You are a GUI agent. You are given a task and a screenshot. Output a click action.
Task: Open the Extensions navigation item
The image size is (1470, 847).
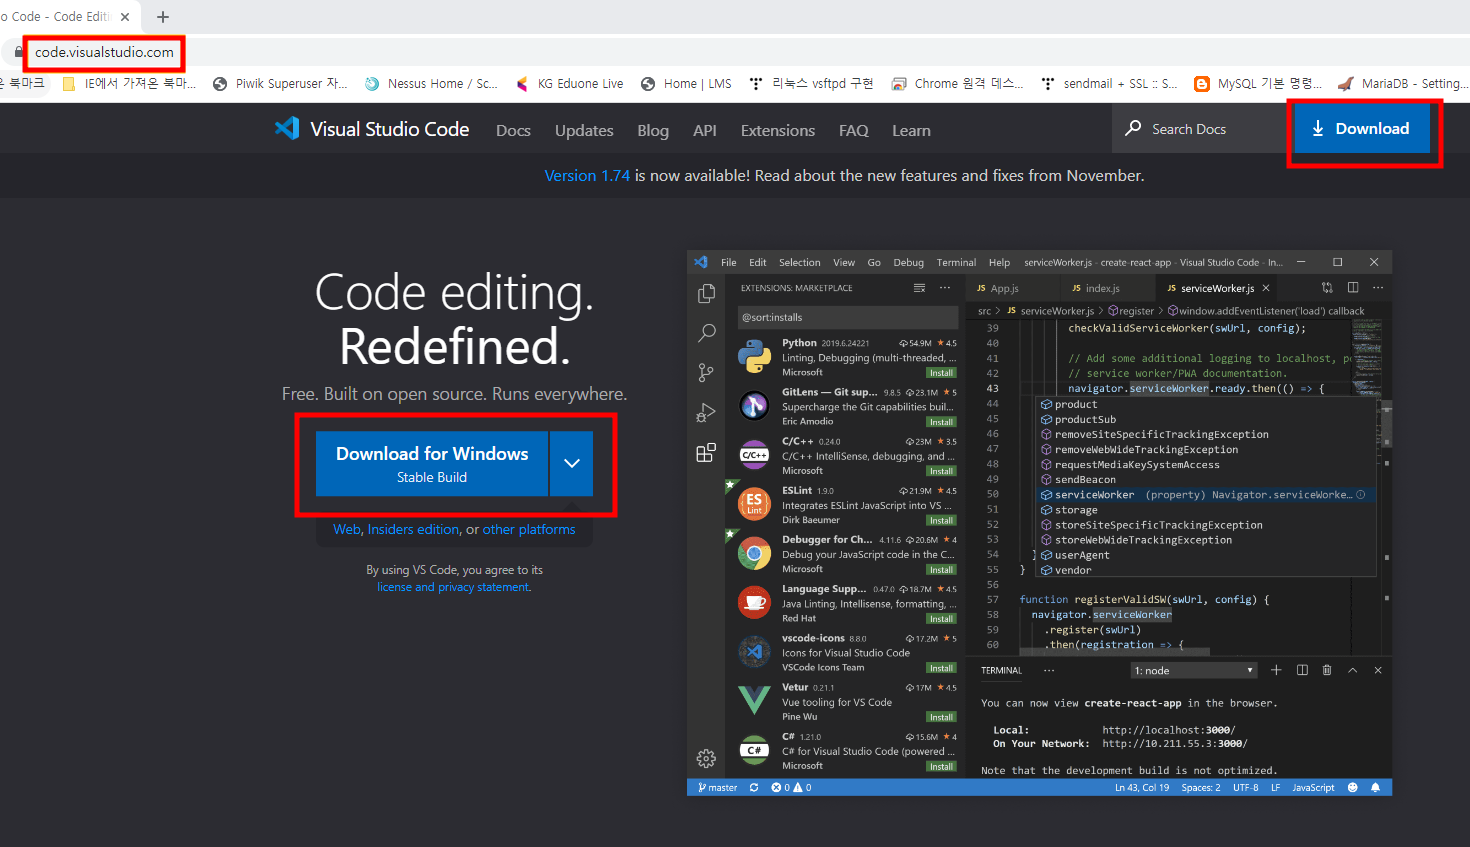(778, 130)
